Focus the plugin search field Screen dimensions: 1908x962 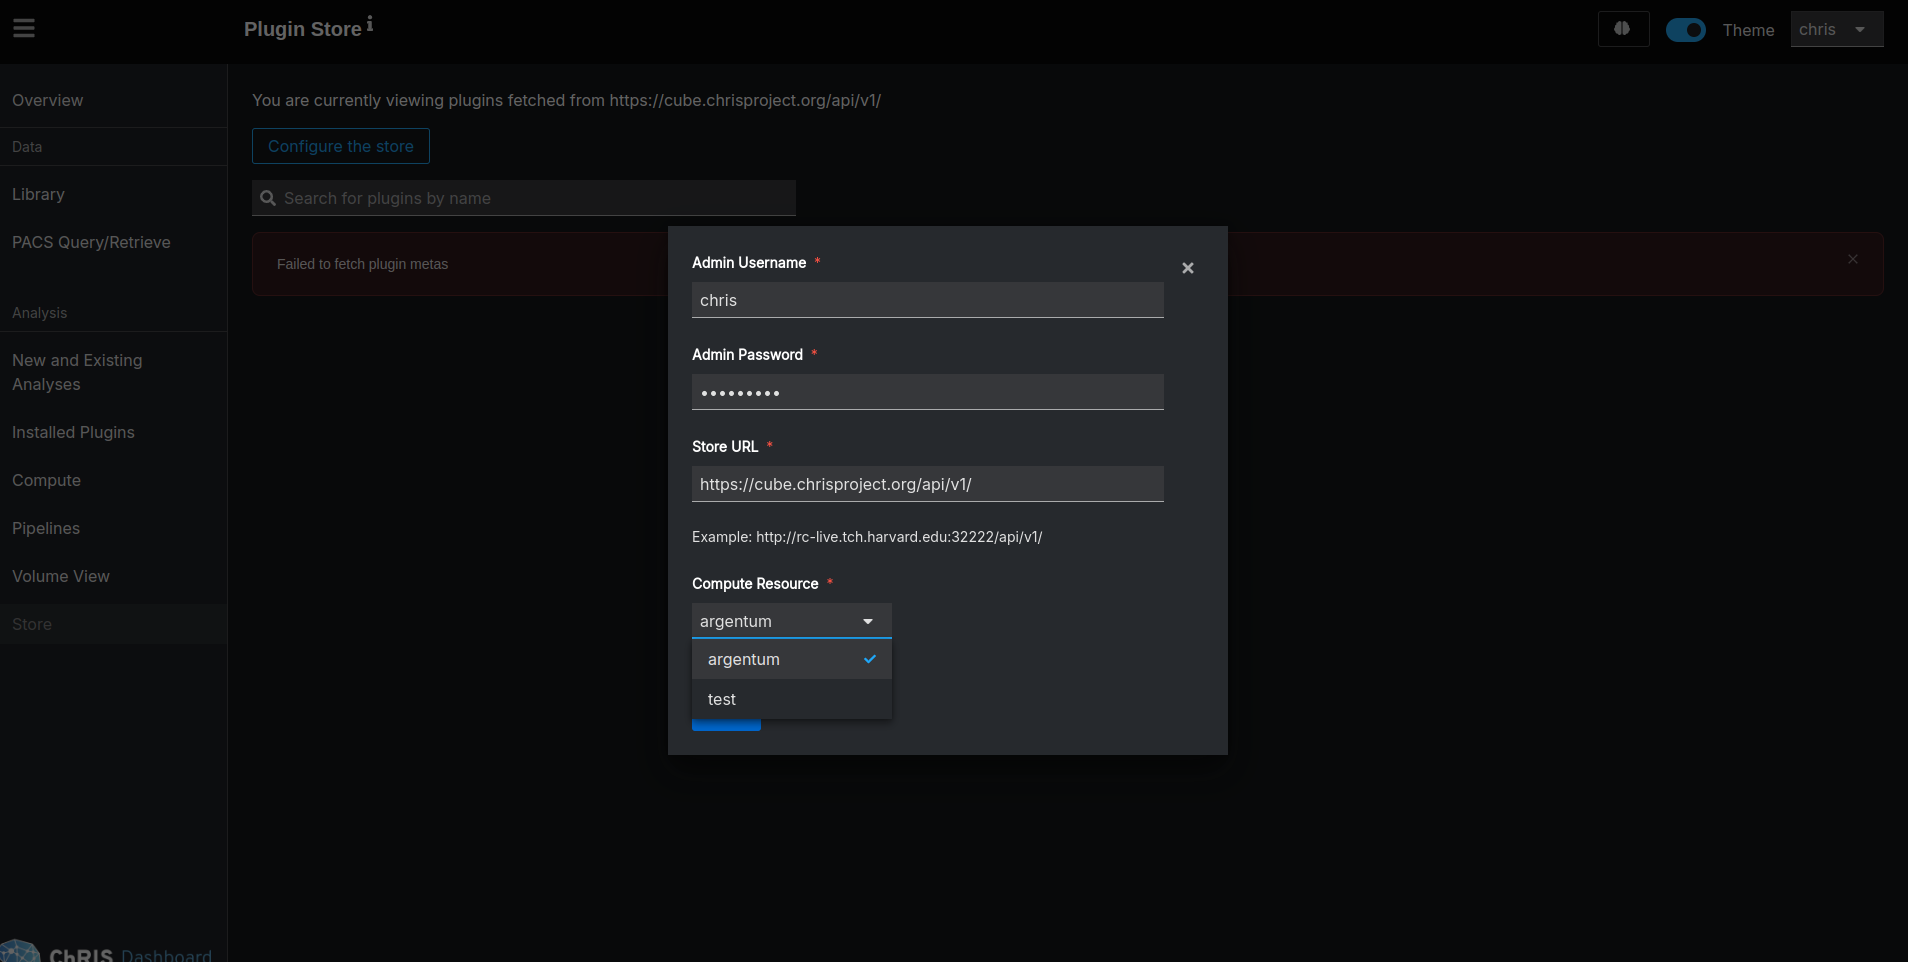(x=524, y=198)
